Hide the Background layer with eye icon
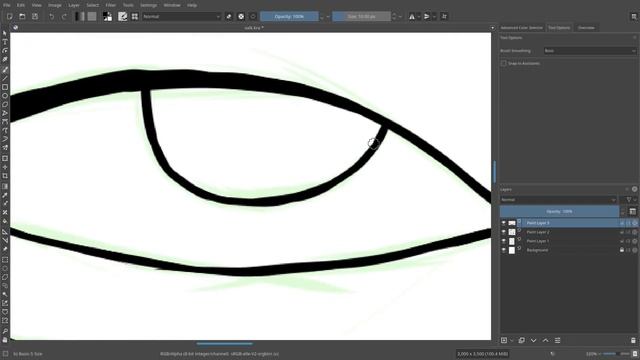The width and height of the screenshot is (640, 360). (504, 250)
